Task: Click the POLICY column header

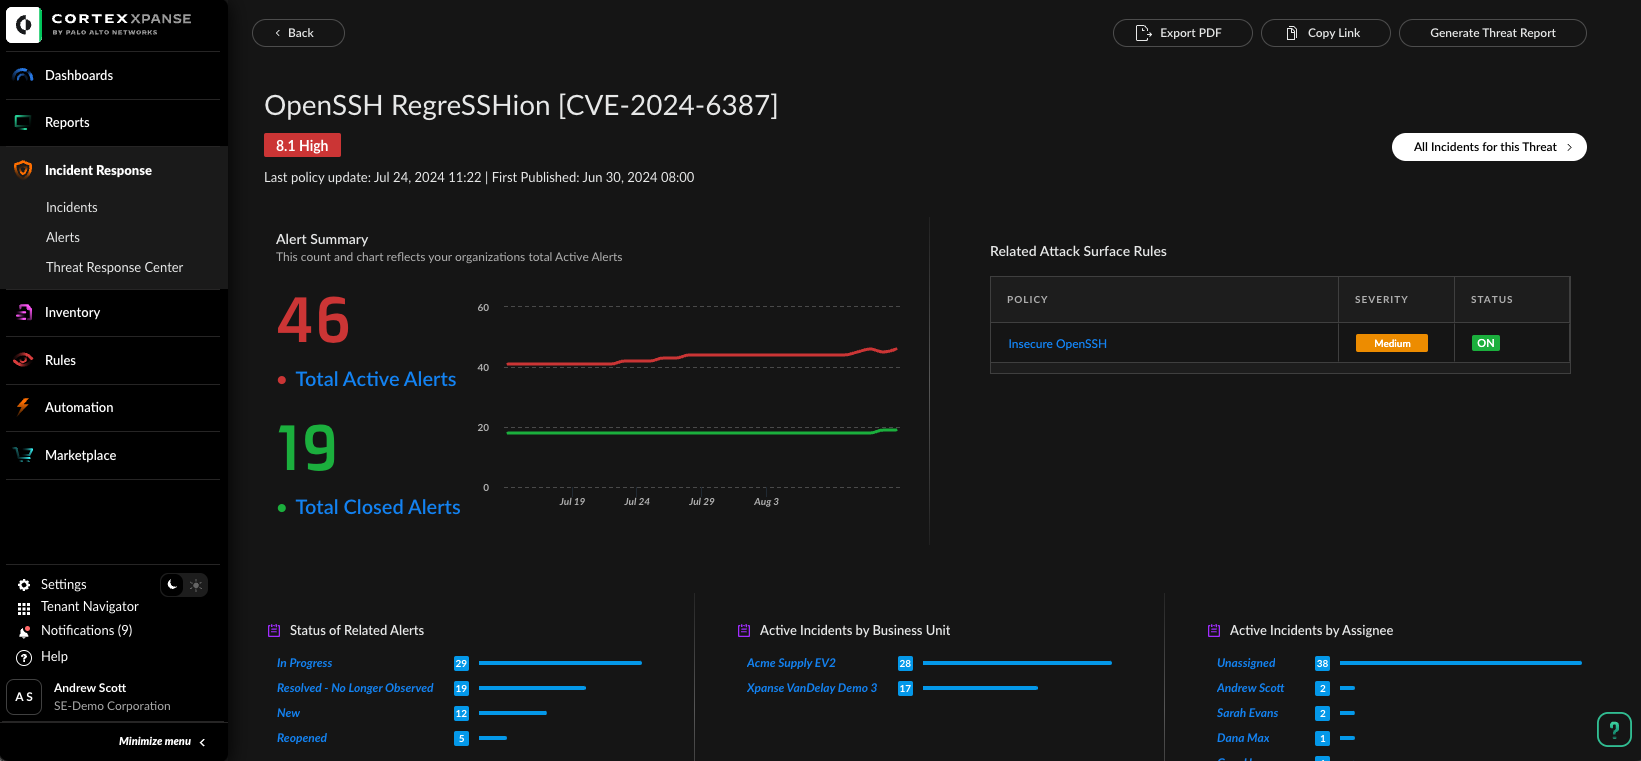Action: tap(1027, 300)
